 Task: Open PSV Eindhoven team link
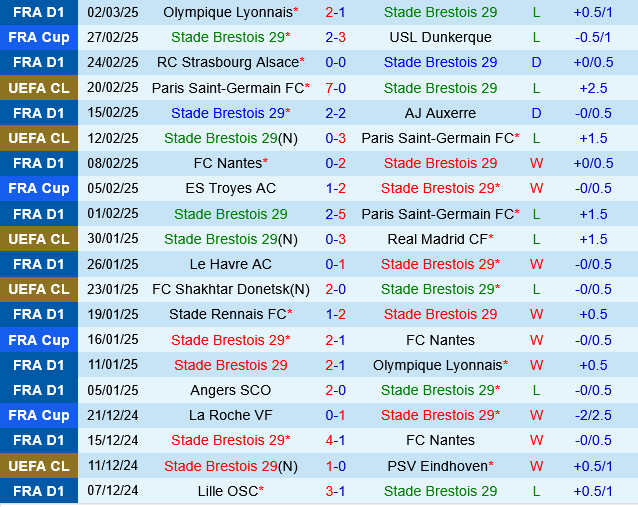pos(438,466)
